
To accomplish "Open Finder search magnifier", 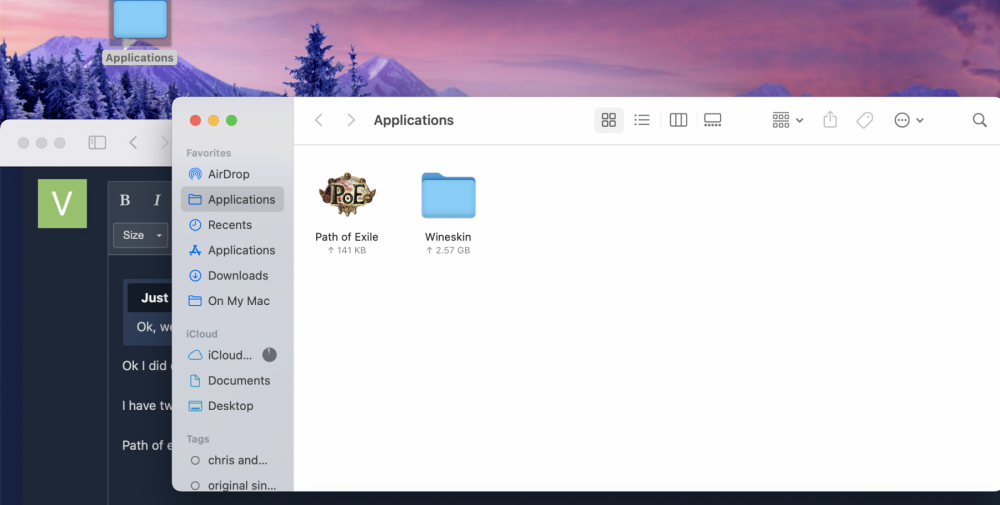I will click(x=979, y=120).
